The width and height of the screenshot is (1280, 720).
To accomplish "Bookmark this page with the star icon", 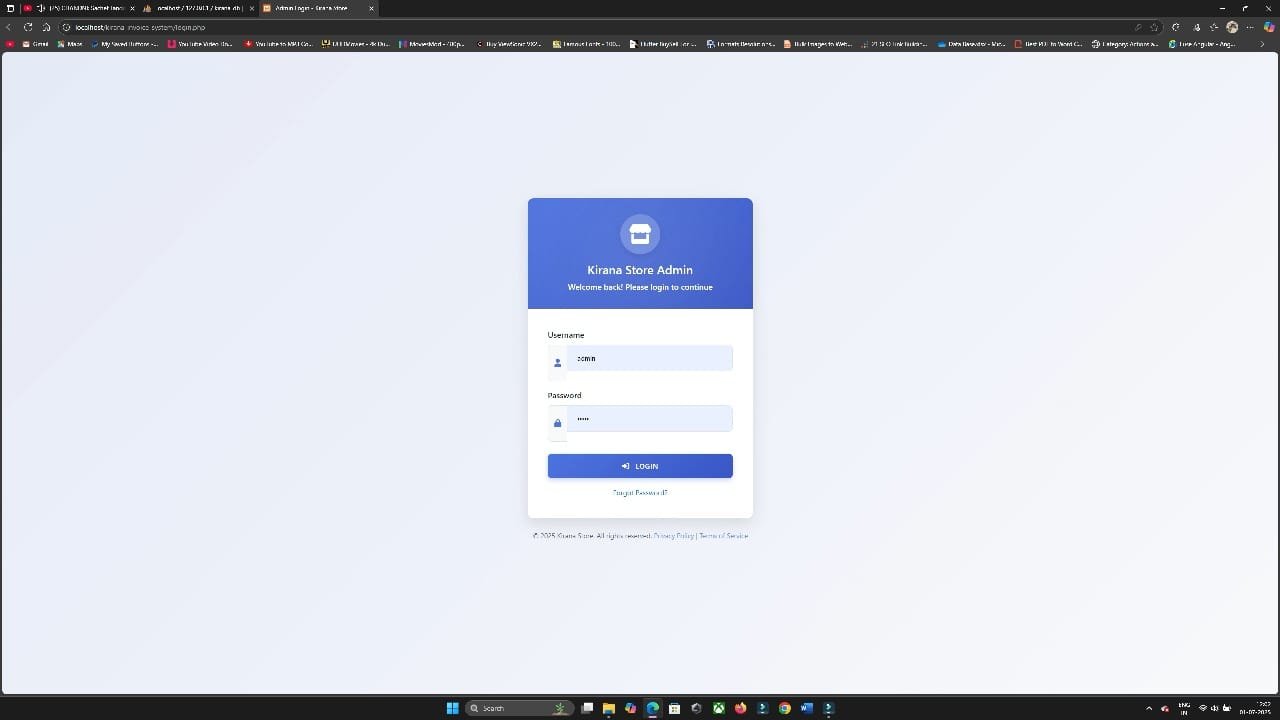I will [x=1154, y=27].
